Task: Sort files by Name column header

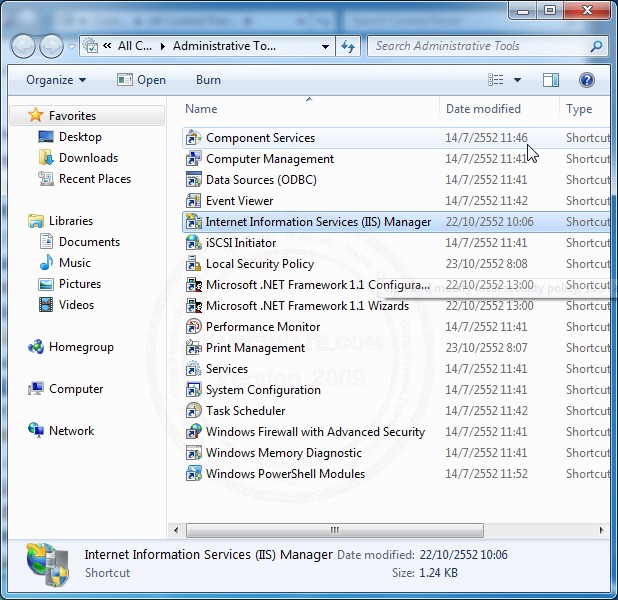Action: tap(201, 109)
